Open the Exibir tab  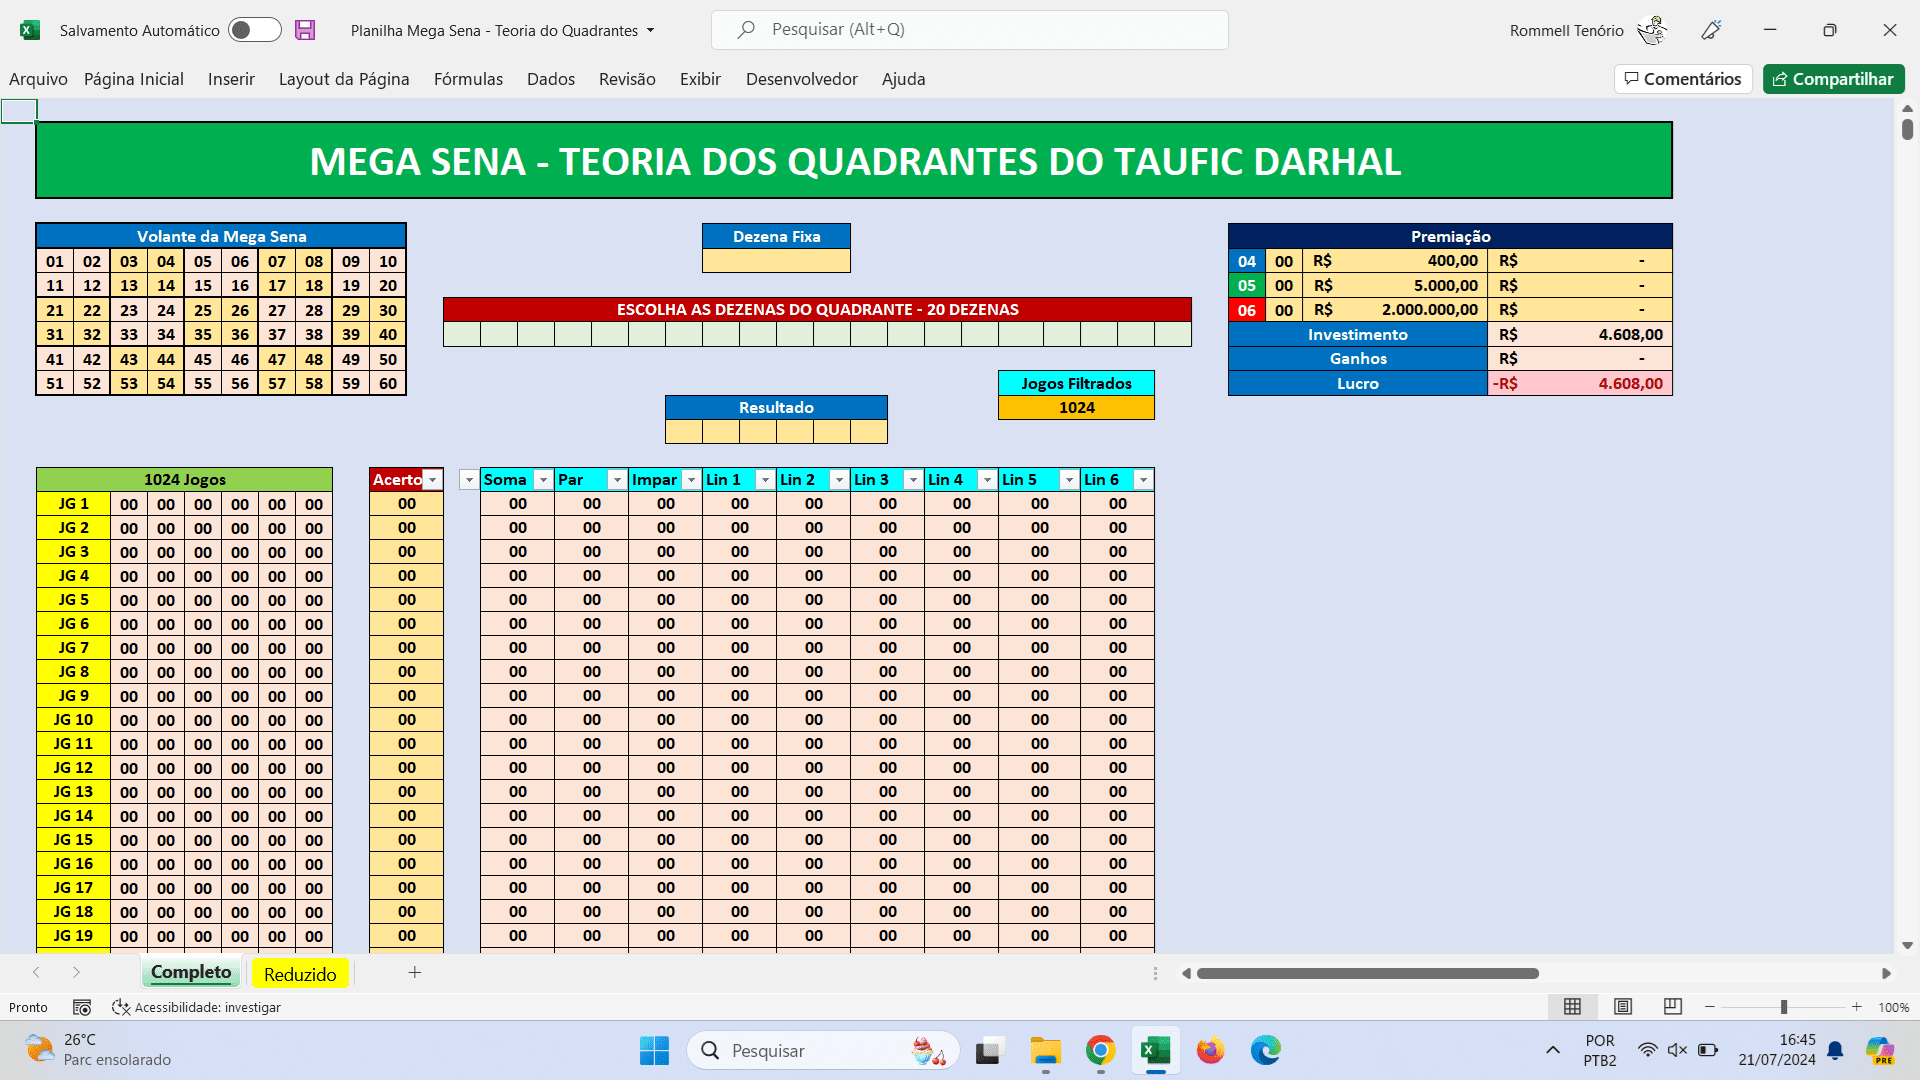click(700, 79)
